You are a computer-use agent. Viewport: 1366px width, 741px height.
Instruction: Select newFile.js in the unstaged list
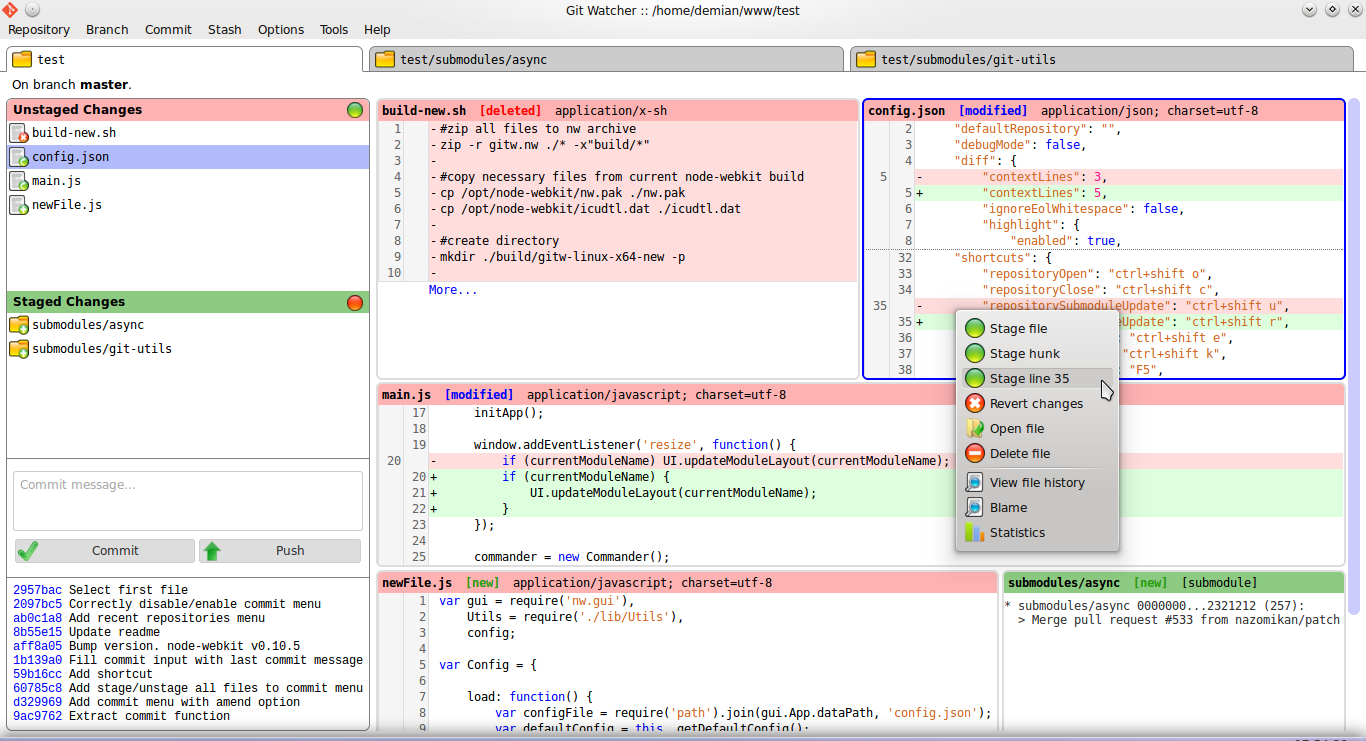(x=66, y=205)
